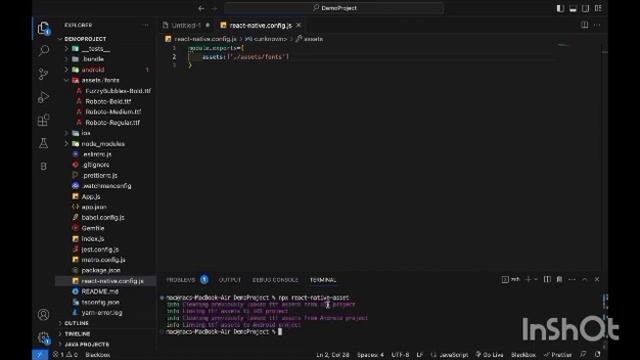Image resolution: width=640 pixels, height=360 pixels.
Task: Expand the __tests__ folder
Action: pos(66,49)
